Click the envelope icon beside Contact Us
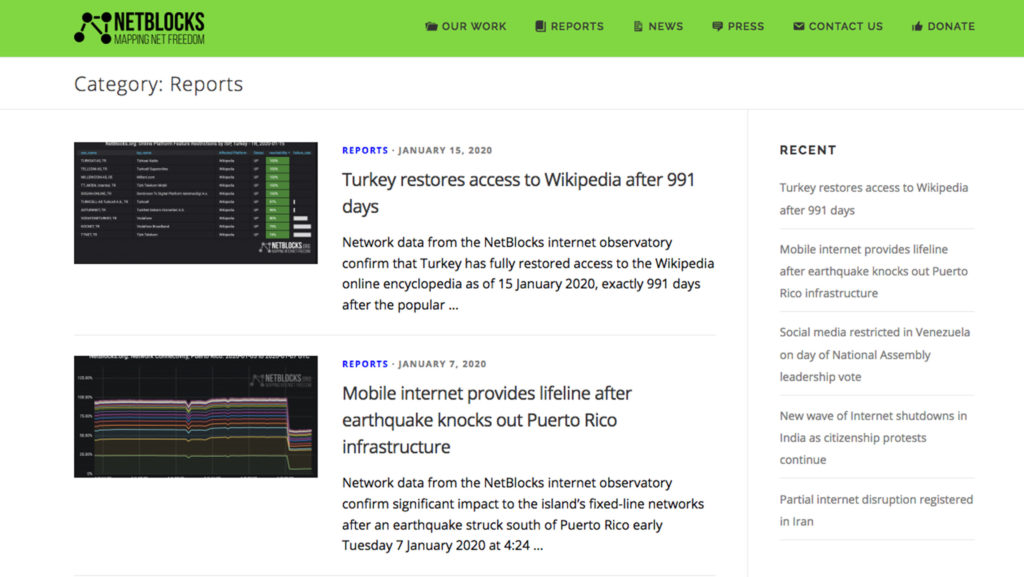The width and height of the screenshot is (1024, 577). pos(798,26)
